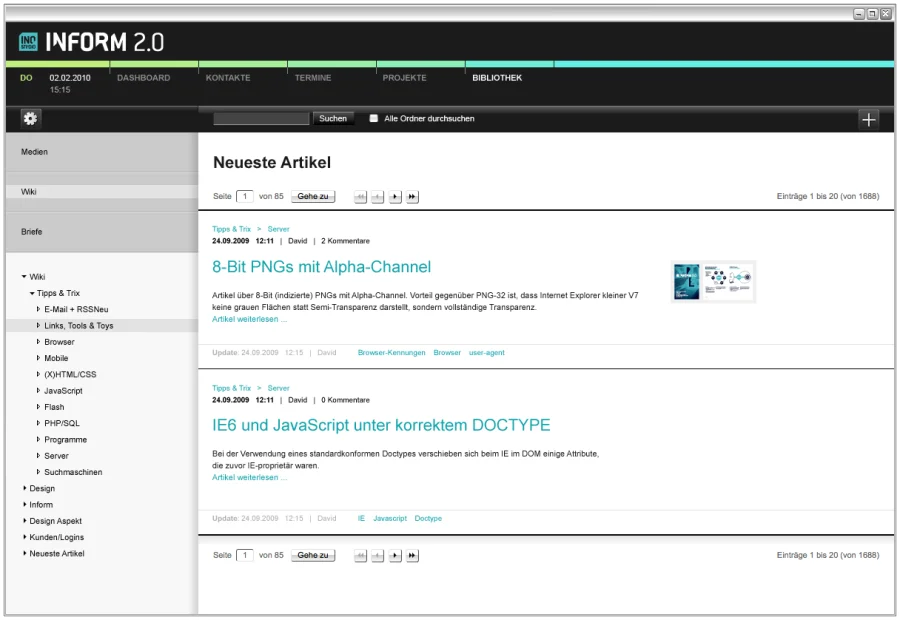Viewport: 900px width, 620px height.
Task: Go to previous page in bottom pagination
Action: pos(378,556)
